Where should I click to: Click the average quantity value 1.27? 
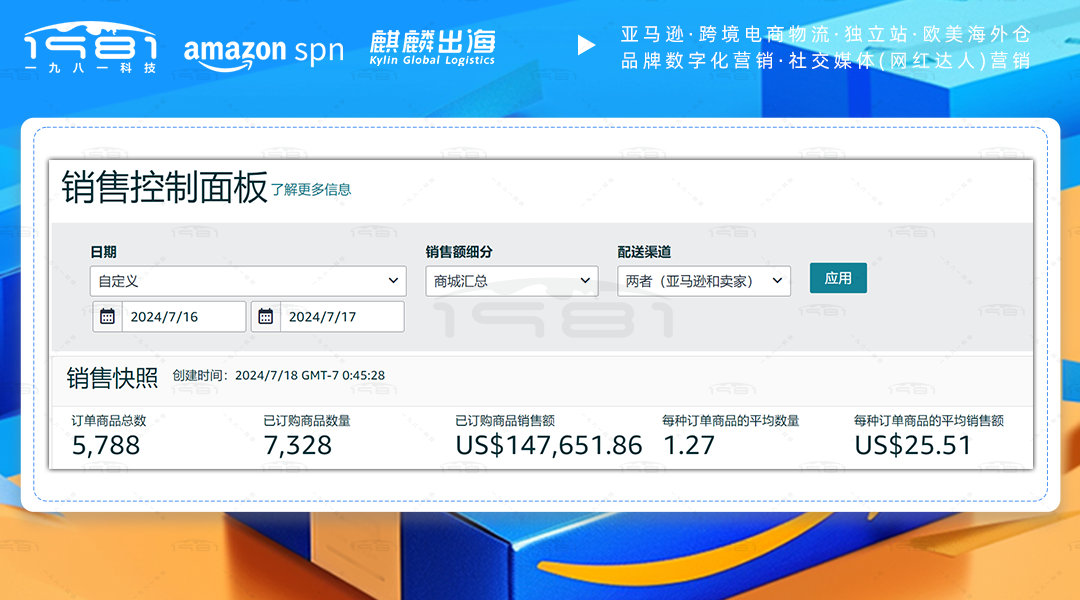(x=689, y=446)
